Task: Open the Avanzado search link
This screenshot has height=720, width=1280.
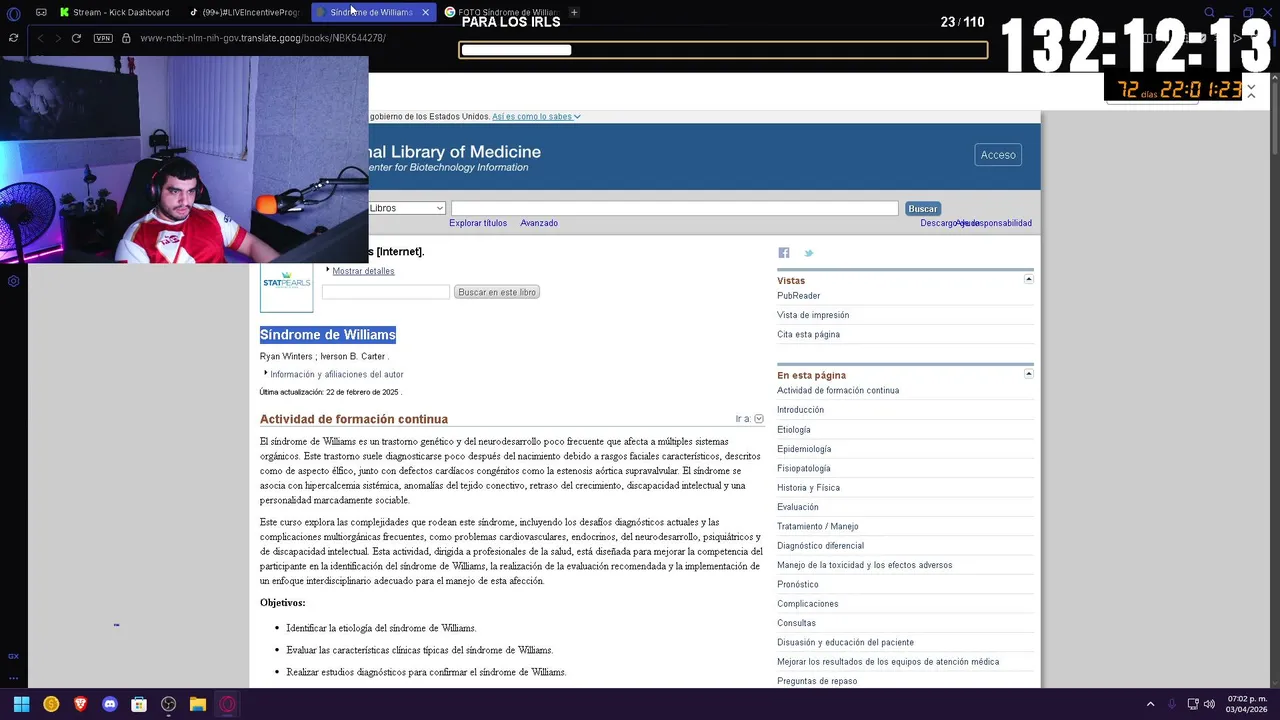Action: pyautogui.click(x=539, y=223)
